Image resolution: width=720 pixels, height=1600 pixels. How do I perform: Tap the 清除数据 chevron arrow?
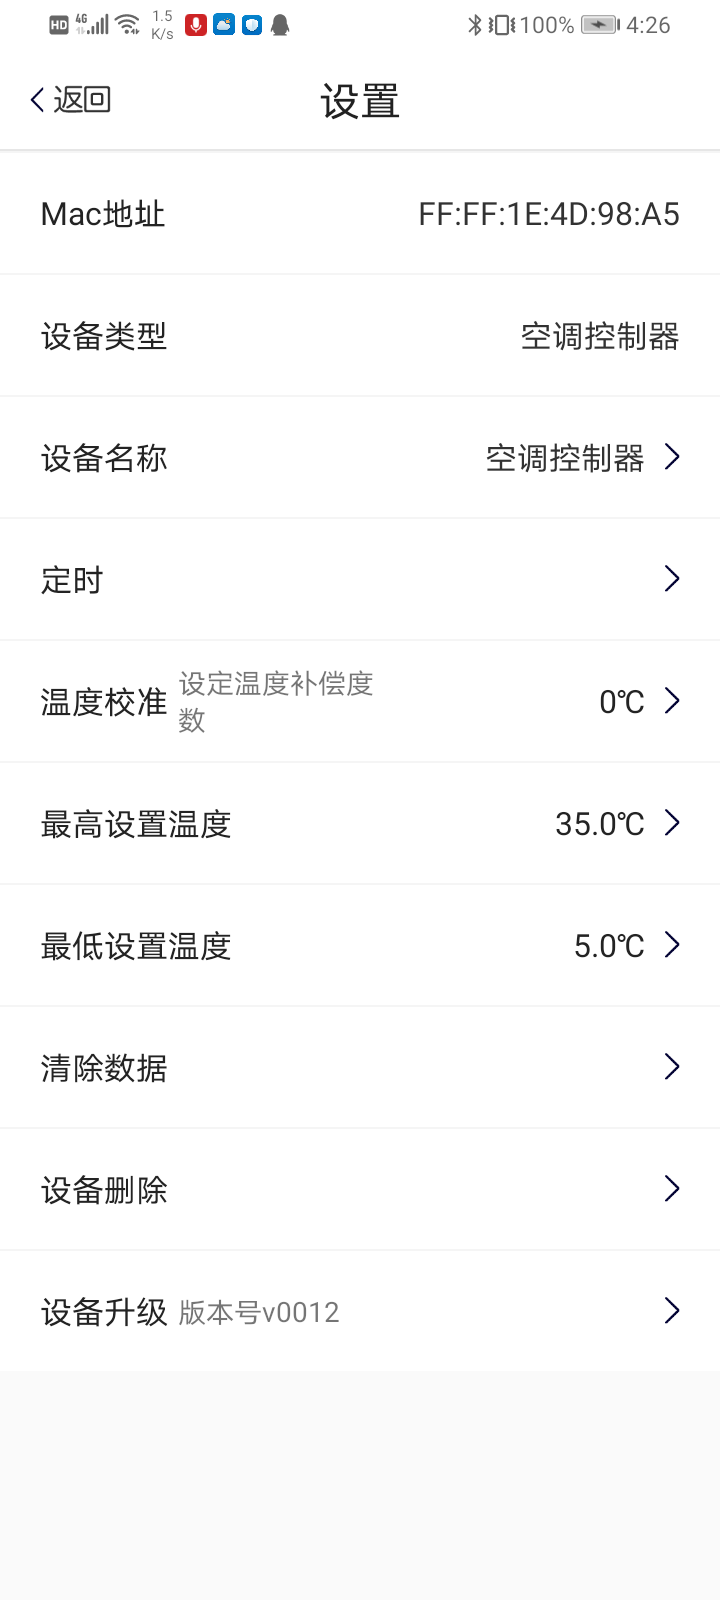[x=672, y=1067]
